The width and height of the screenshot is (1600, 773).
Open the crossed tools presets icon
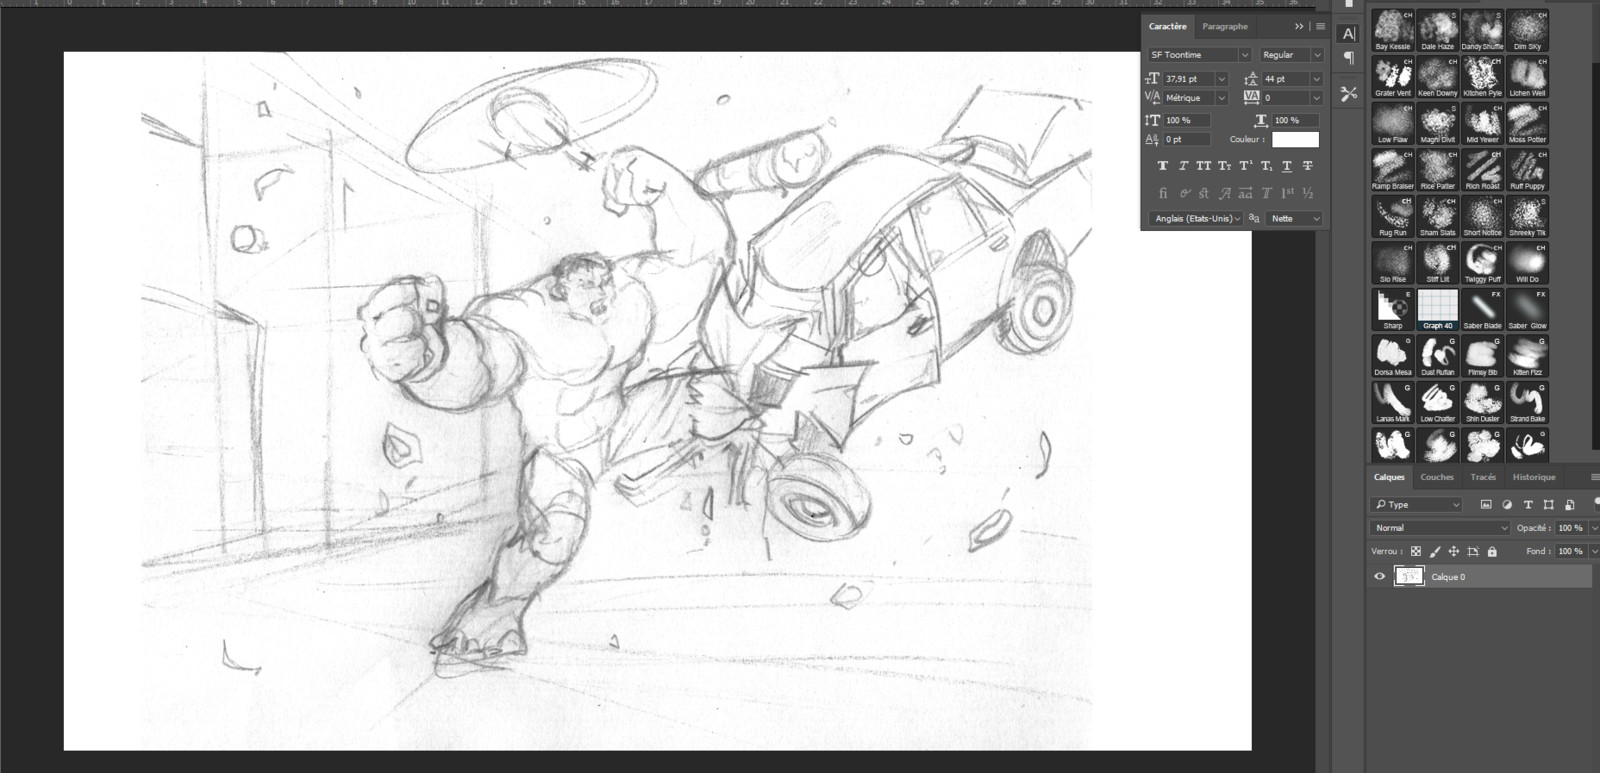[x=1348, y=94]
